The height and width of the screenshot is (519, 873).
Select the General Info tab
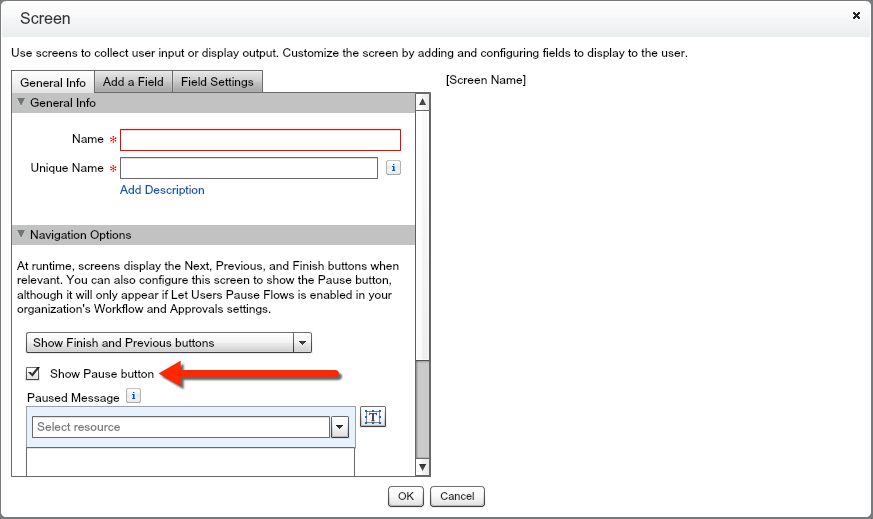(x=53, y=82)
